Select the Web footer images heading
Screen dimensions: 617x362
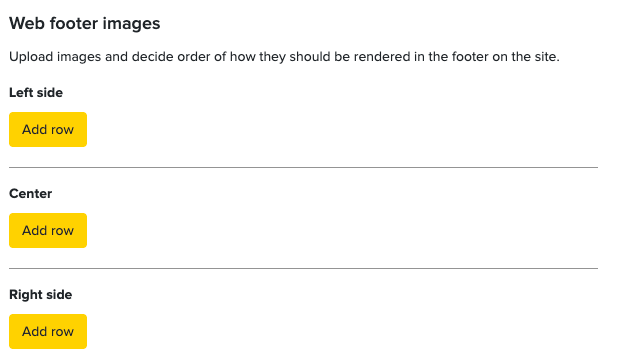85,24
